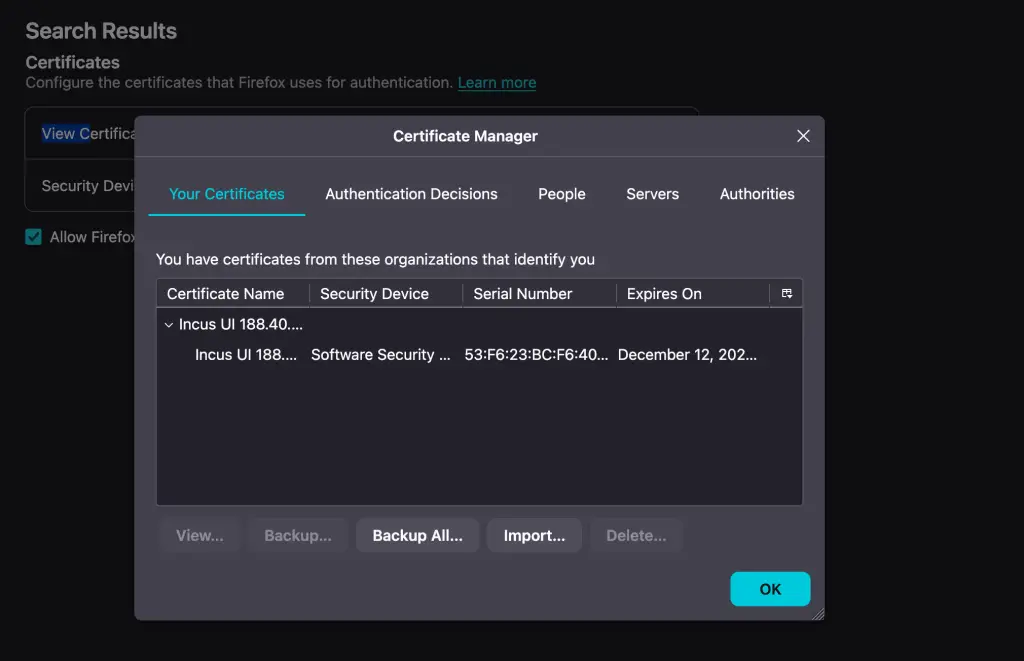Screen dimensions: 1024x661
Task: Open the column picker icon in the table header
Action: click(787, 293)
